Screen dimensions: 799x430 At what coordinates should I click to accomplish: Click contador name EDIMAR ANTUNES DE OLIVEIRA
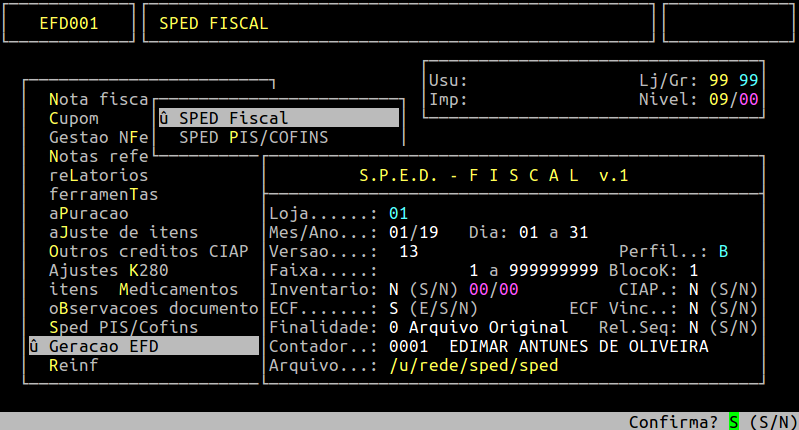coord(578,346)
